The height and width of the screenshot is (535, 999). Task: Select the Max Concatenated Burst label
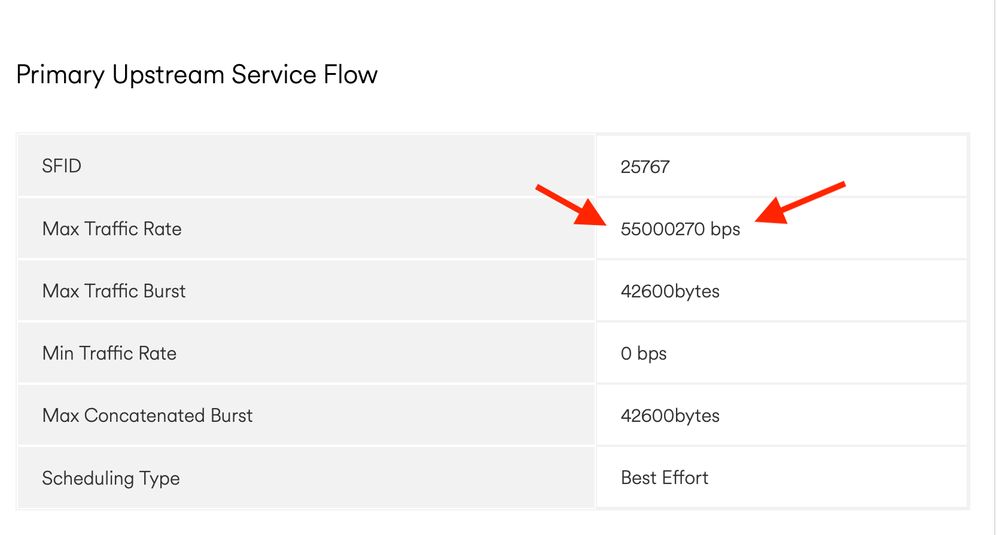(x=147, y=416)
